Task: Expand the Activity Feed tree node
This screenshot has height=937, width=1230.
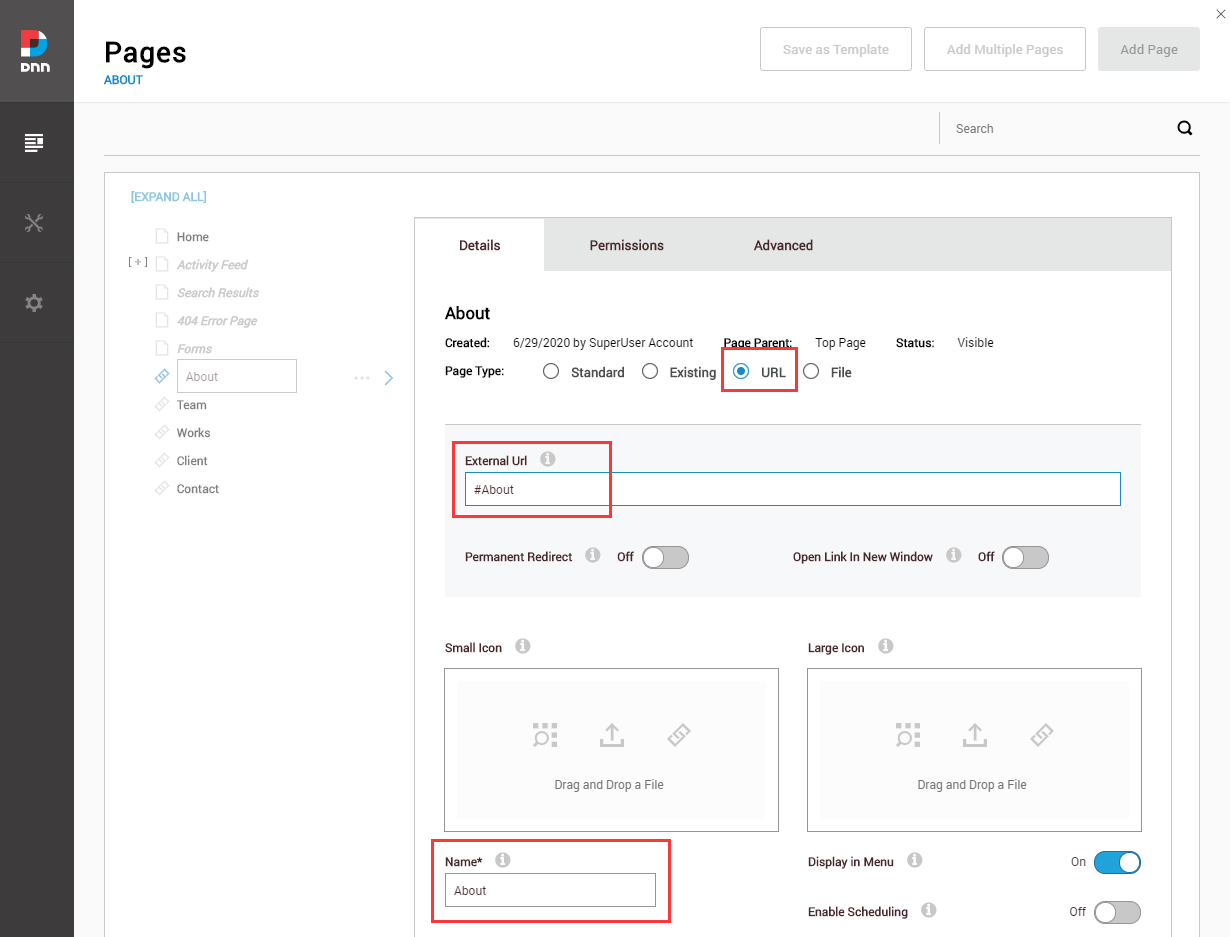Action: 138,263
